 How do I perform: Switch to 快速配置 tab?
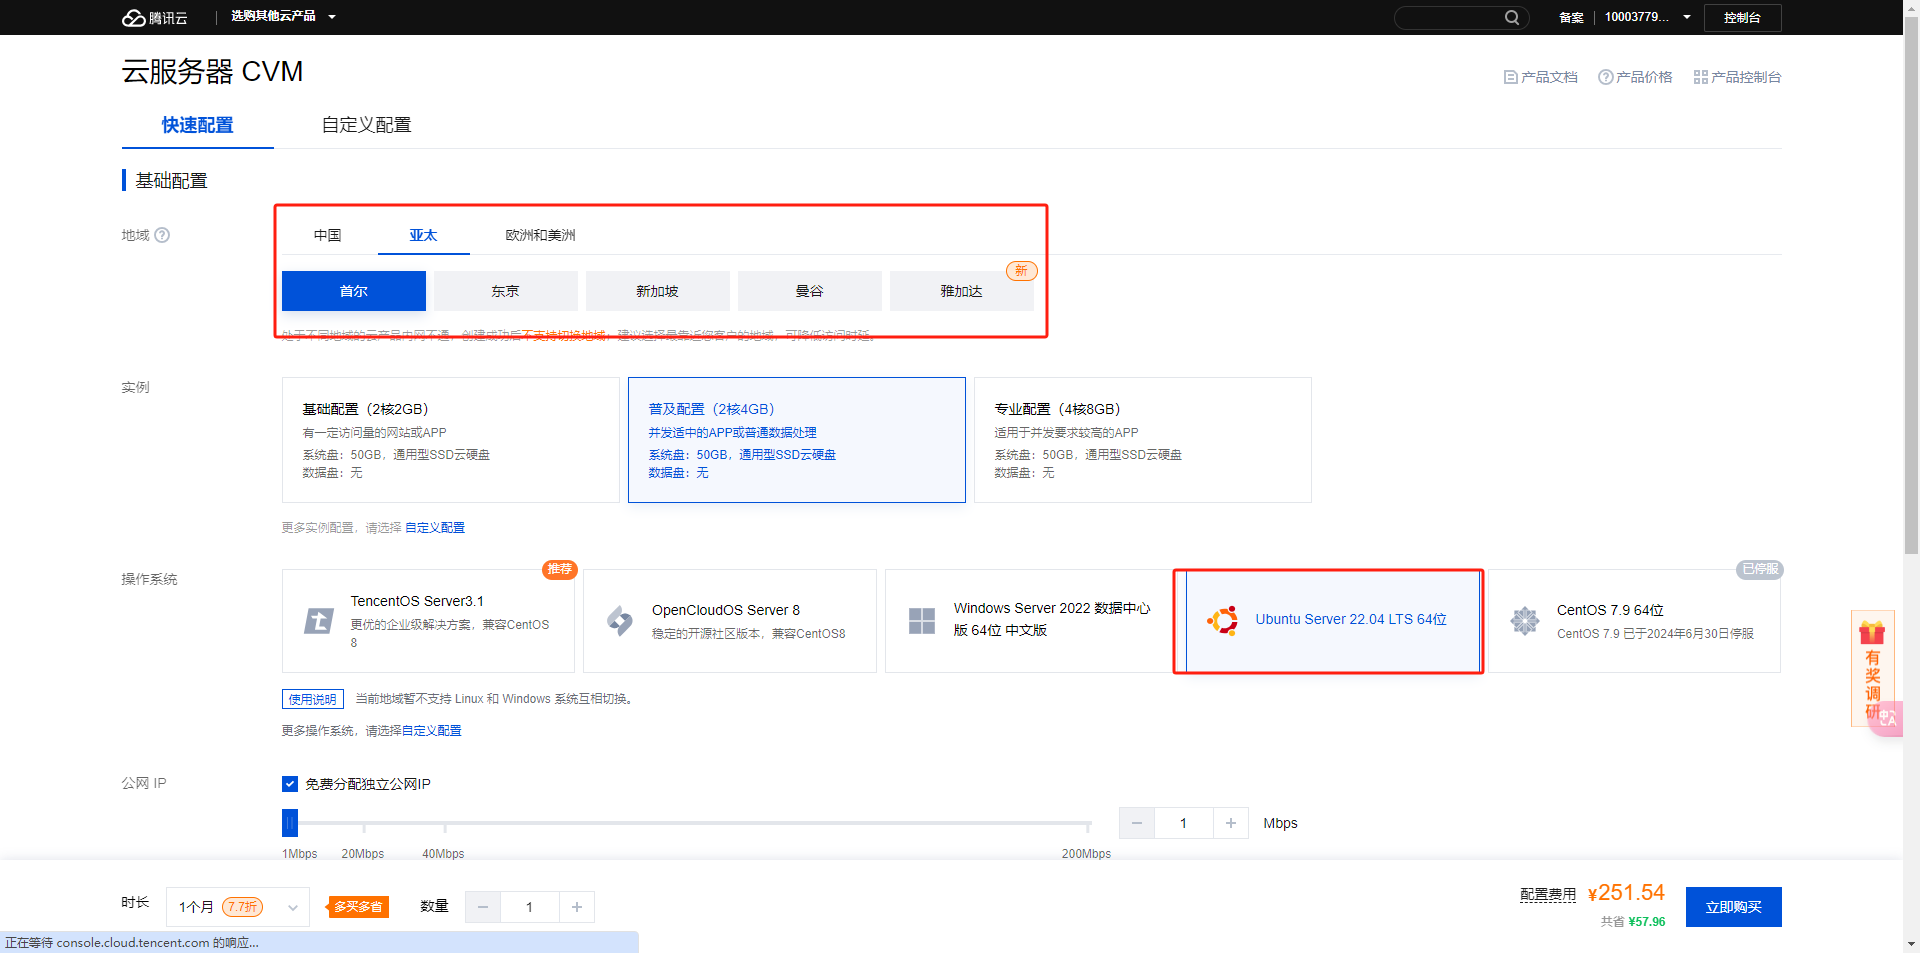[x=198, y=125]
